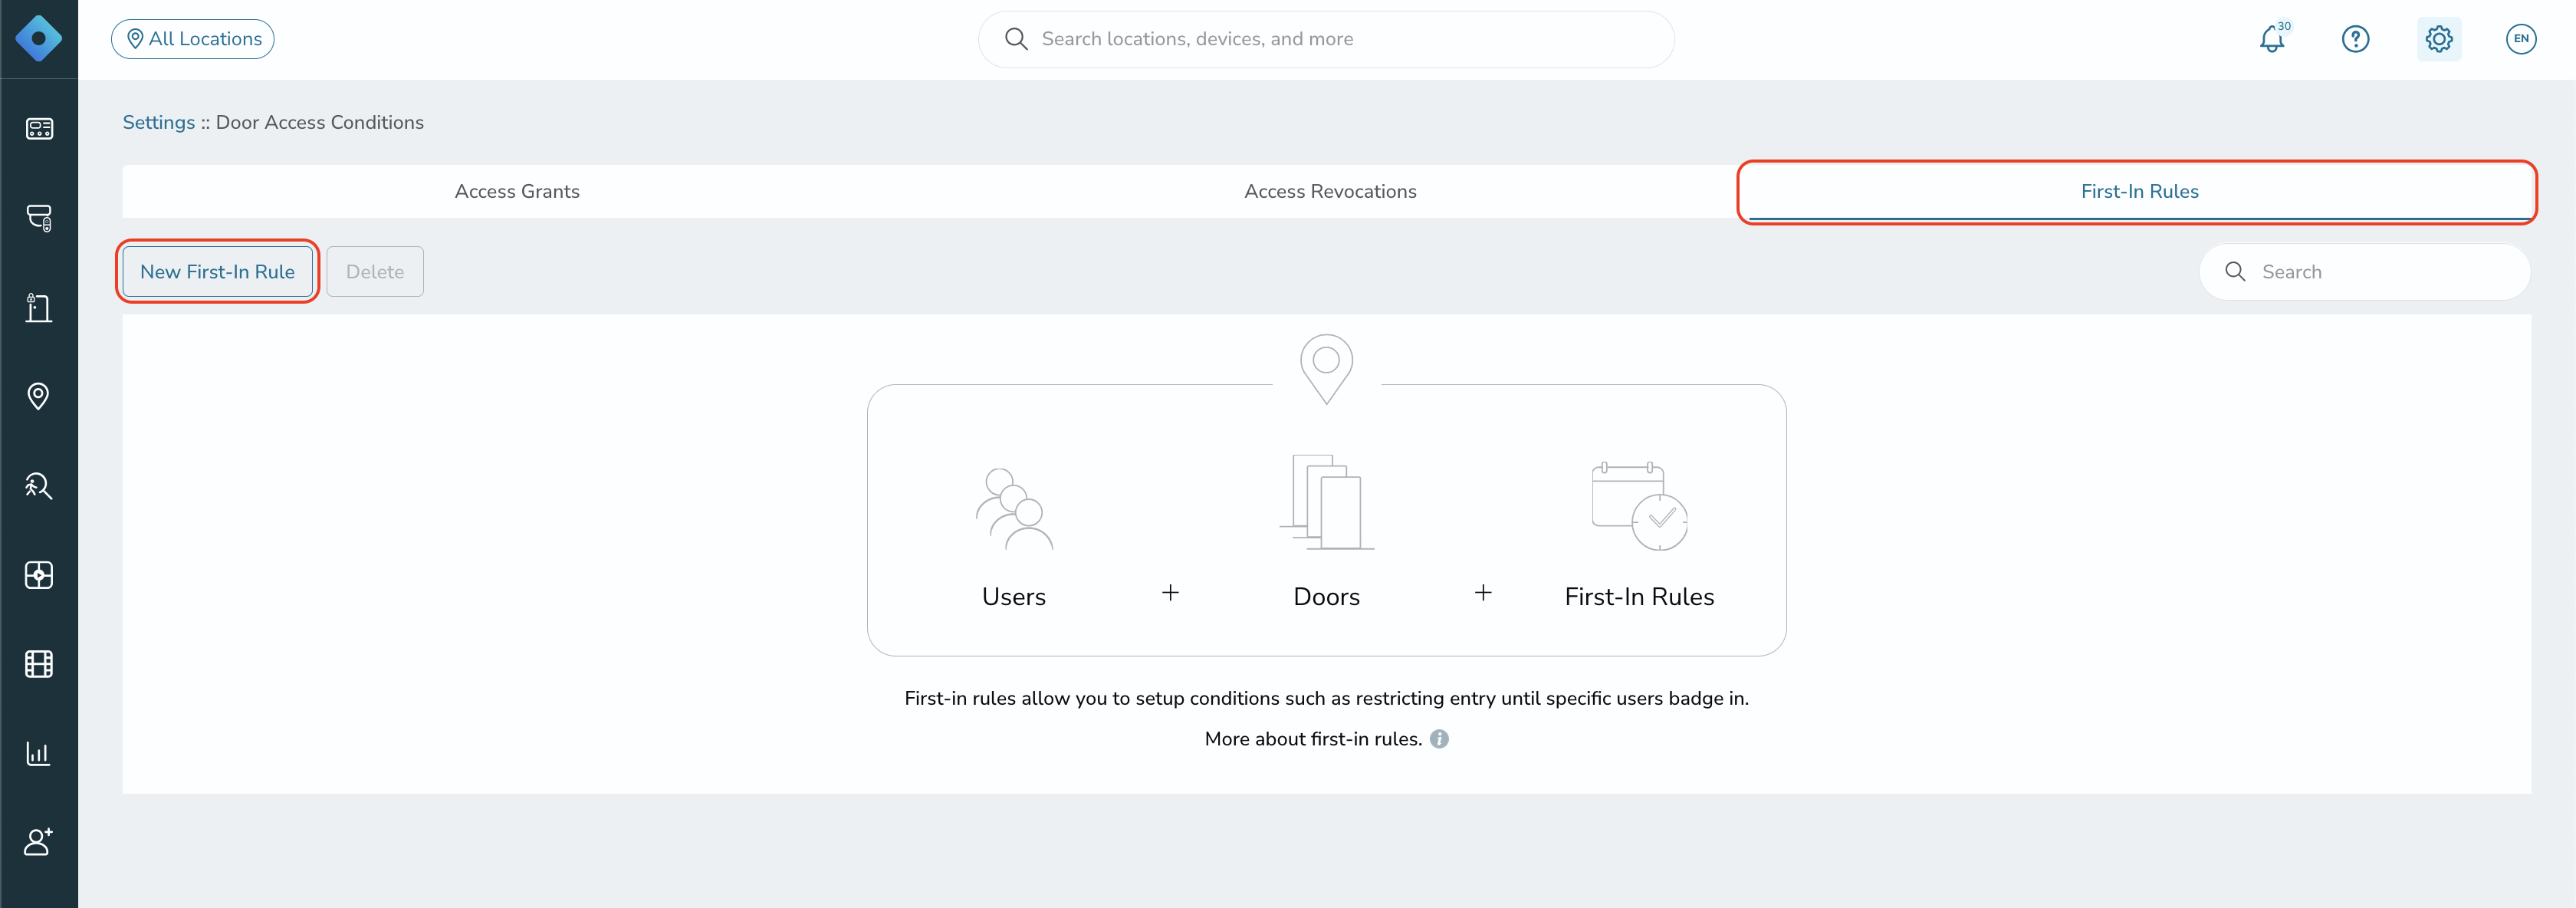Focus the rules Search field
Screen dimensions: 2576x908
[x=2365, y=272]
